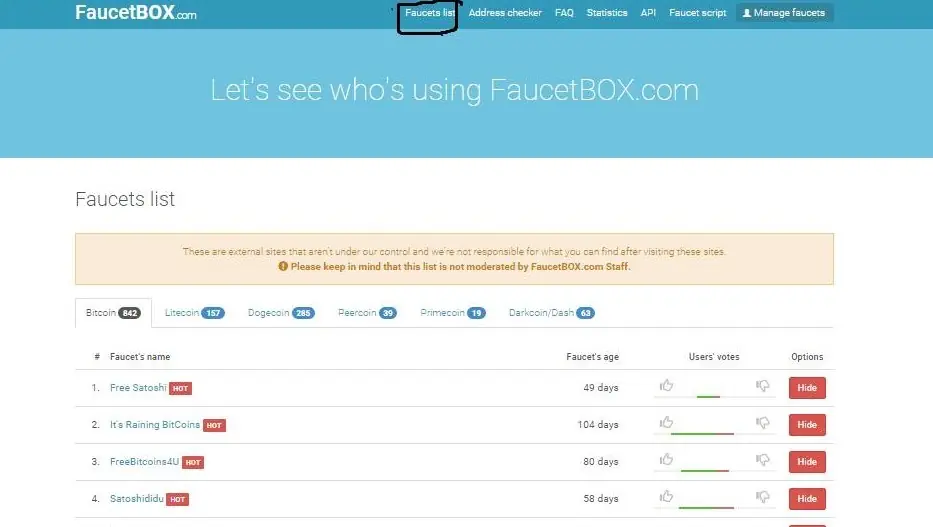Open the Statistics page
Image resolution: width=933 pixels, height=527 pixels.
(x=607, y=12)
